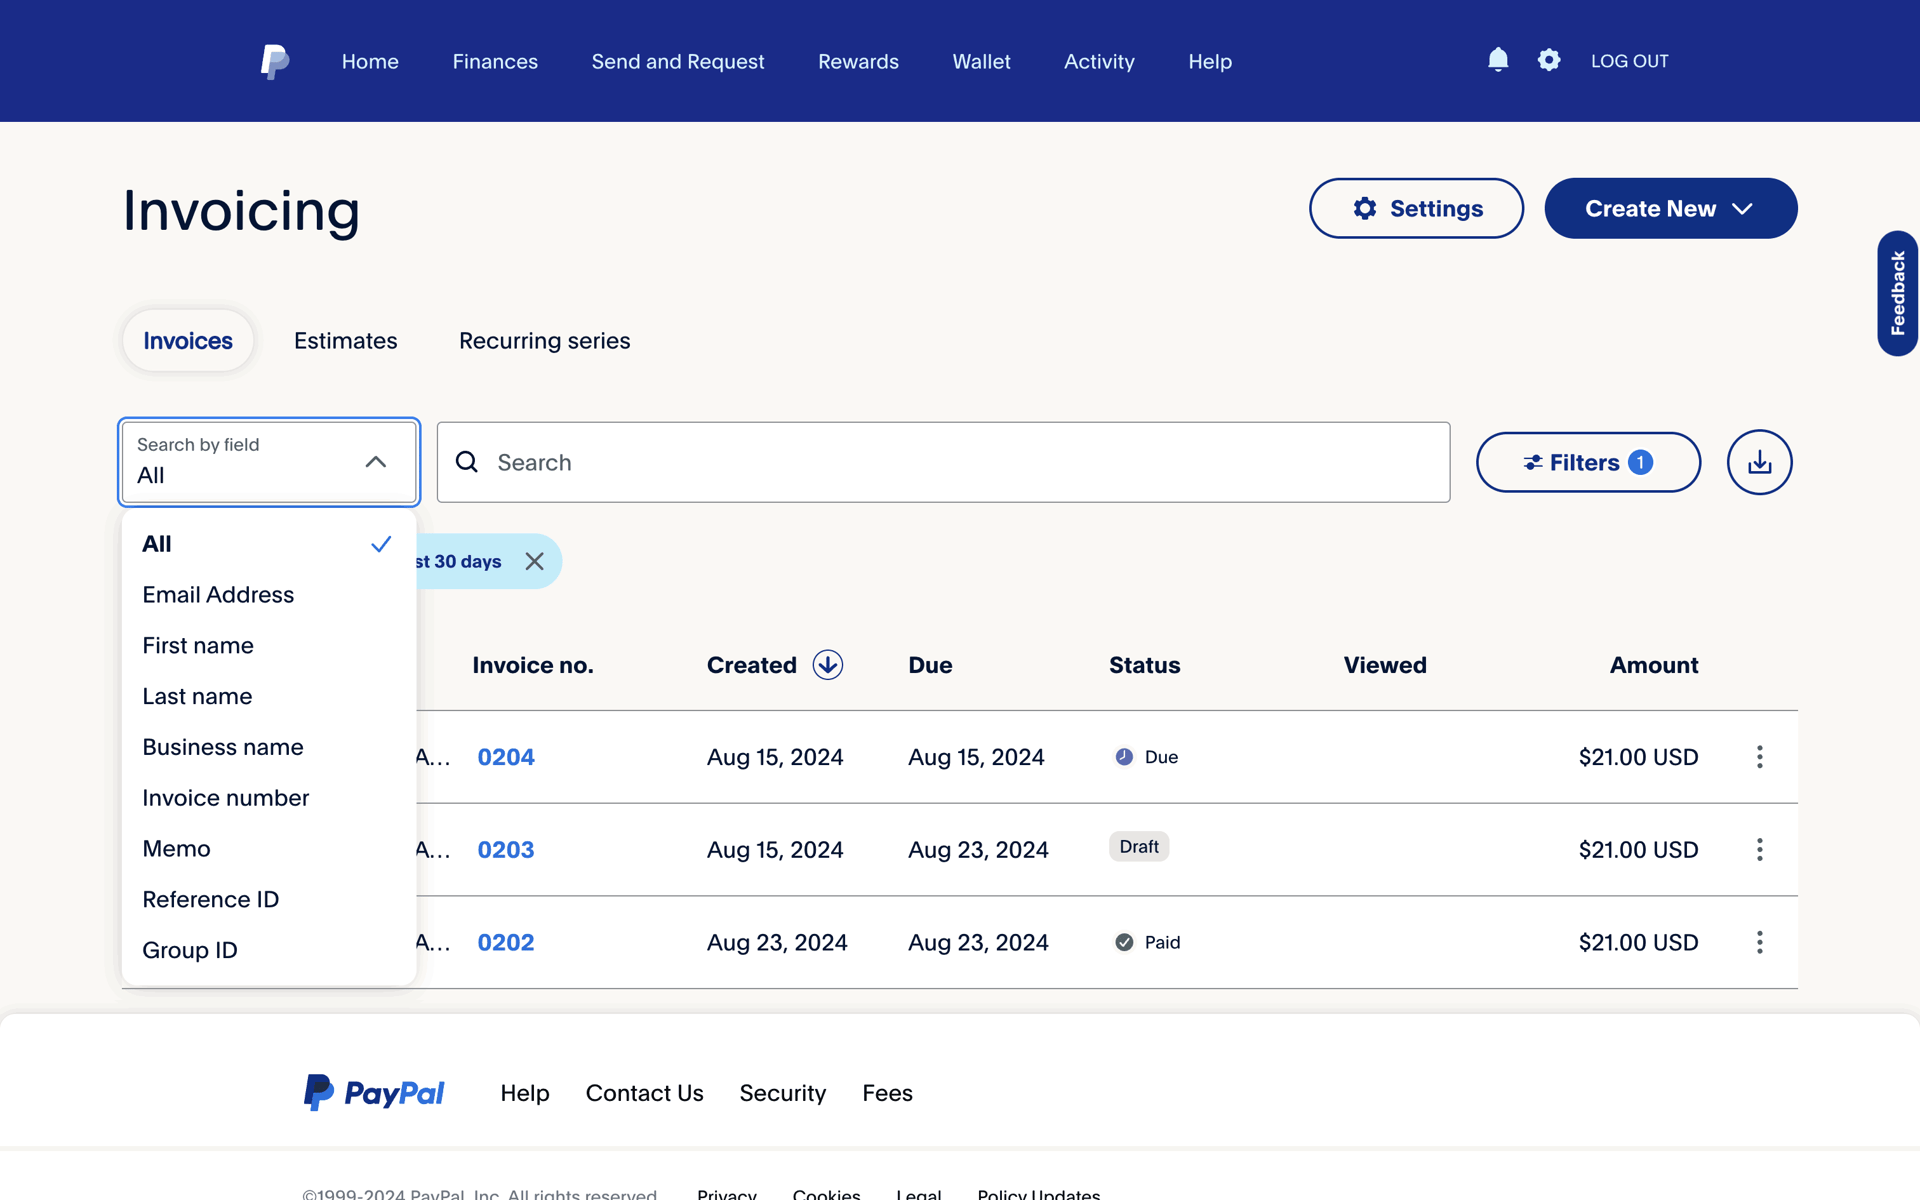
Task: Switch to the Recurring series tab
Action: coord(544,341)
